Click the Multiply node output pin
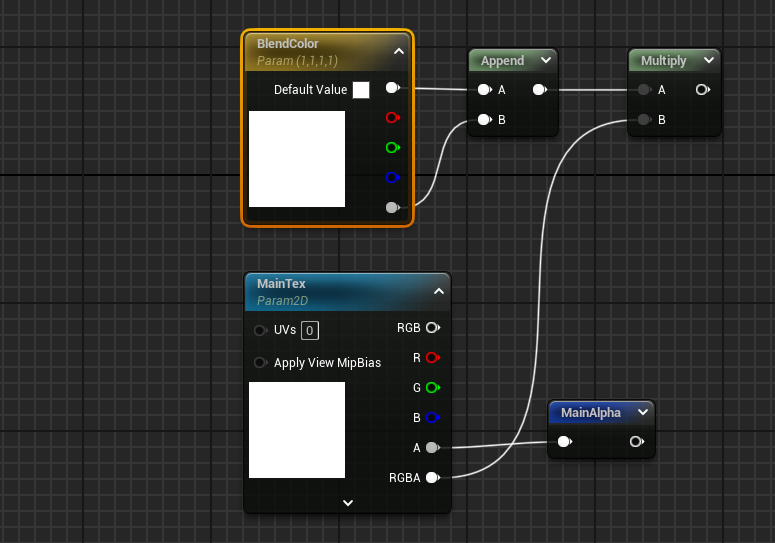The image size is (775, 543). pos(703,90)
